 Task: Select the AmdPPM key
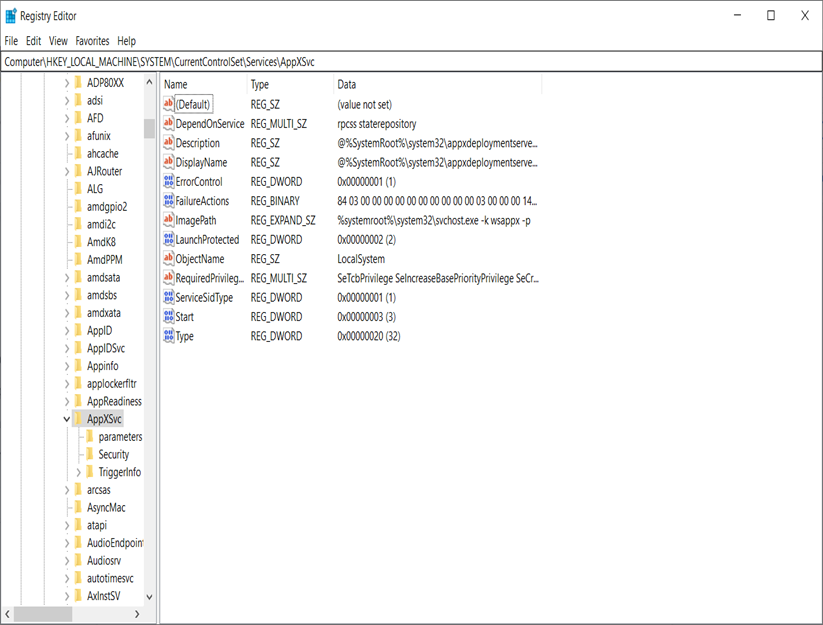point(104,259)
